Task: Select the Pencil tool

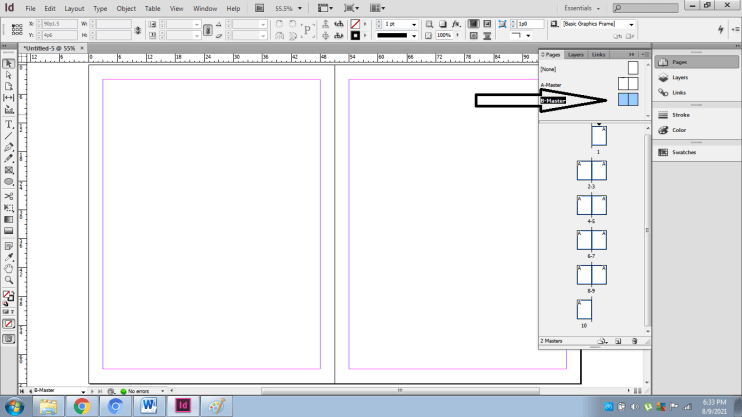Action: point(9,159)
